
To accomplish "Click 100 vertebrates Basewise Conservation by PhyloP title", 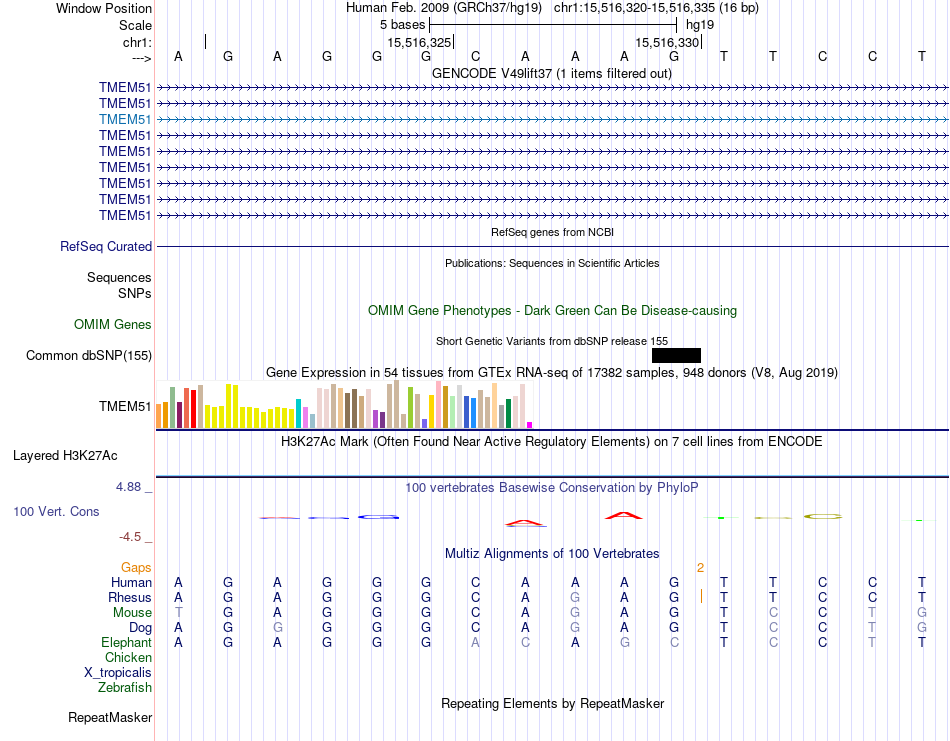I will 552,488.
